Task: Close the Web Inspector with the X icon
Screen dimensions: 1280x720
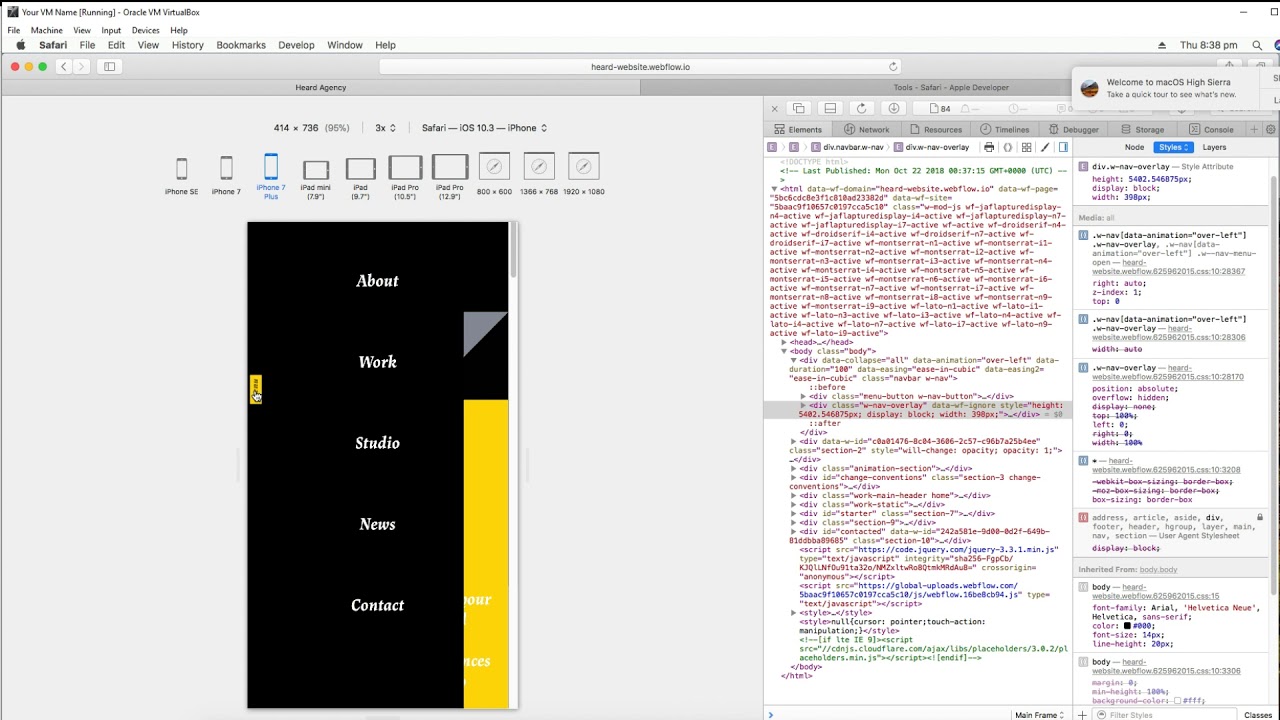Action: click(774, 108)
